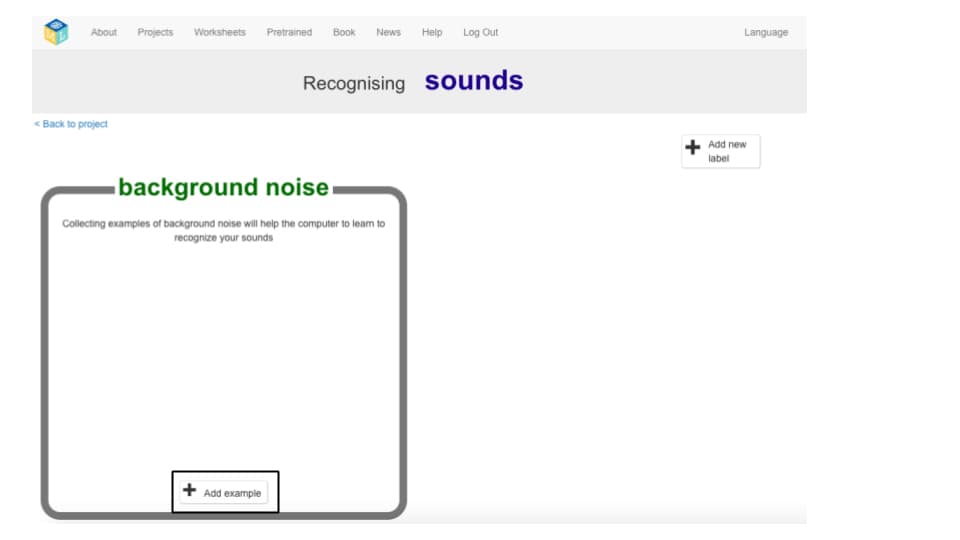The image size is (960, 540).
Task: Click the Add new label button
Action: click(x=721, y=151)
